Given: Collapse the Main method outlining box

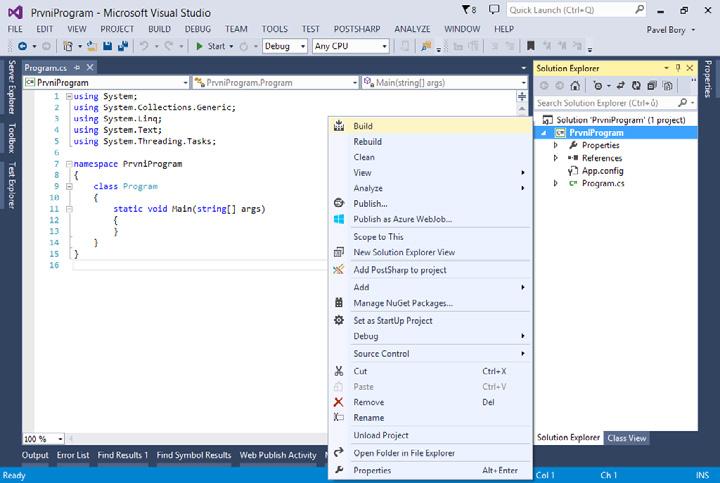Looking at the screenshot, I should tap(68, 209).
